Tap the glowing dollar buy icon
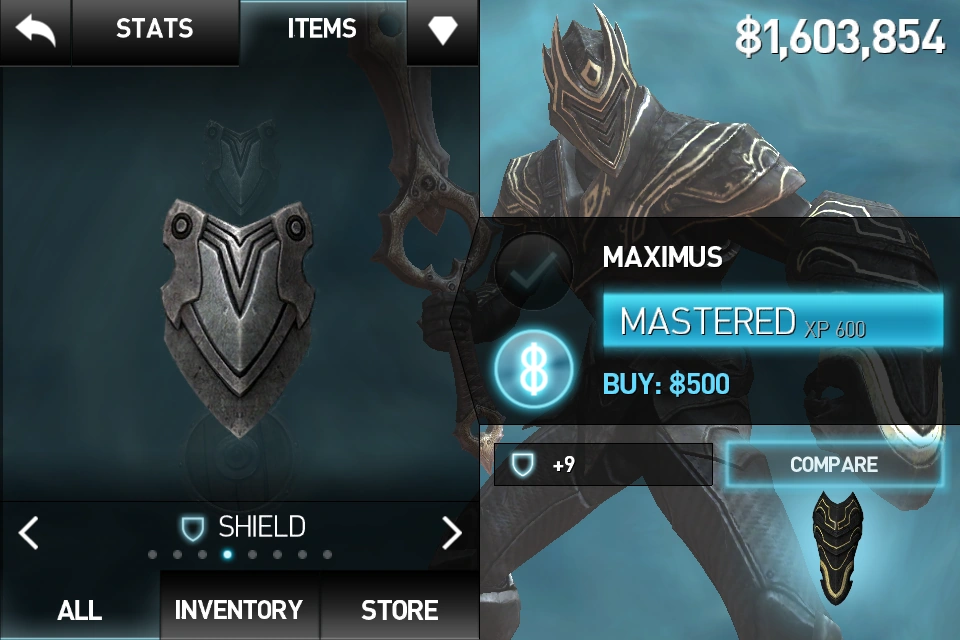Image resolution: width=960 pixels, height=640 pixels. pyautogui.click(x=534, y=369)
